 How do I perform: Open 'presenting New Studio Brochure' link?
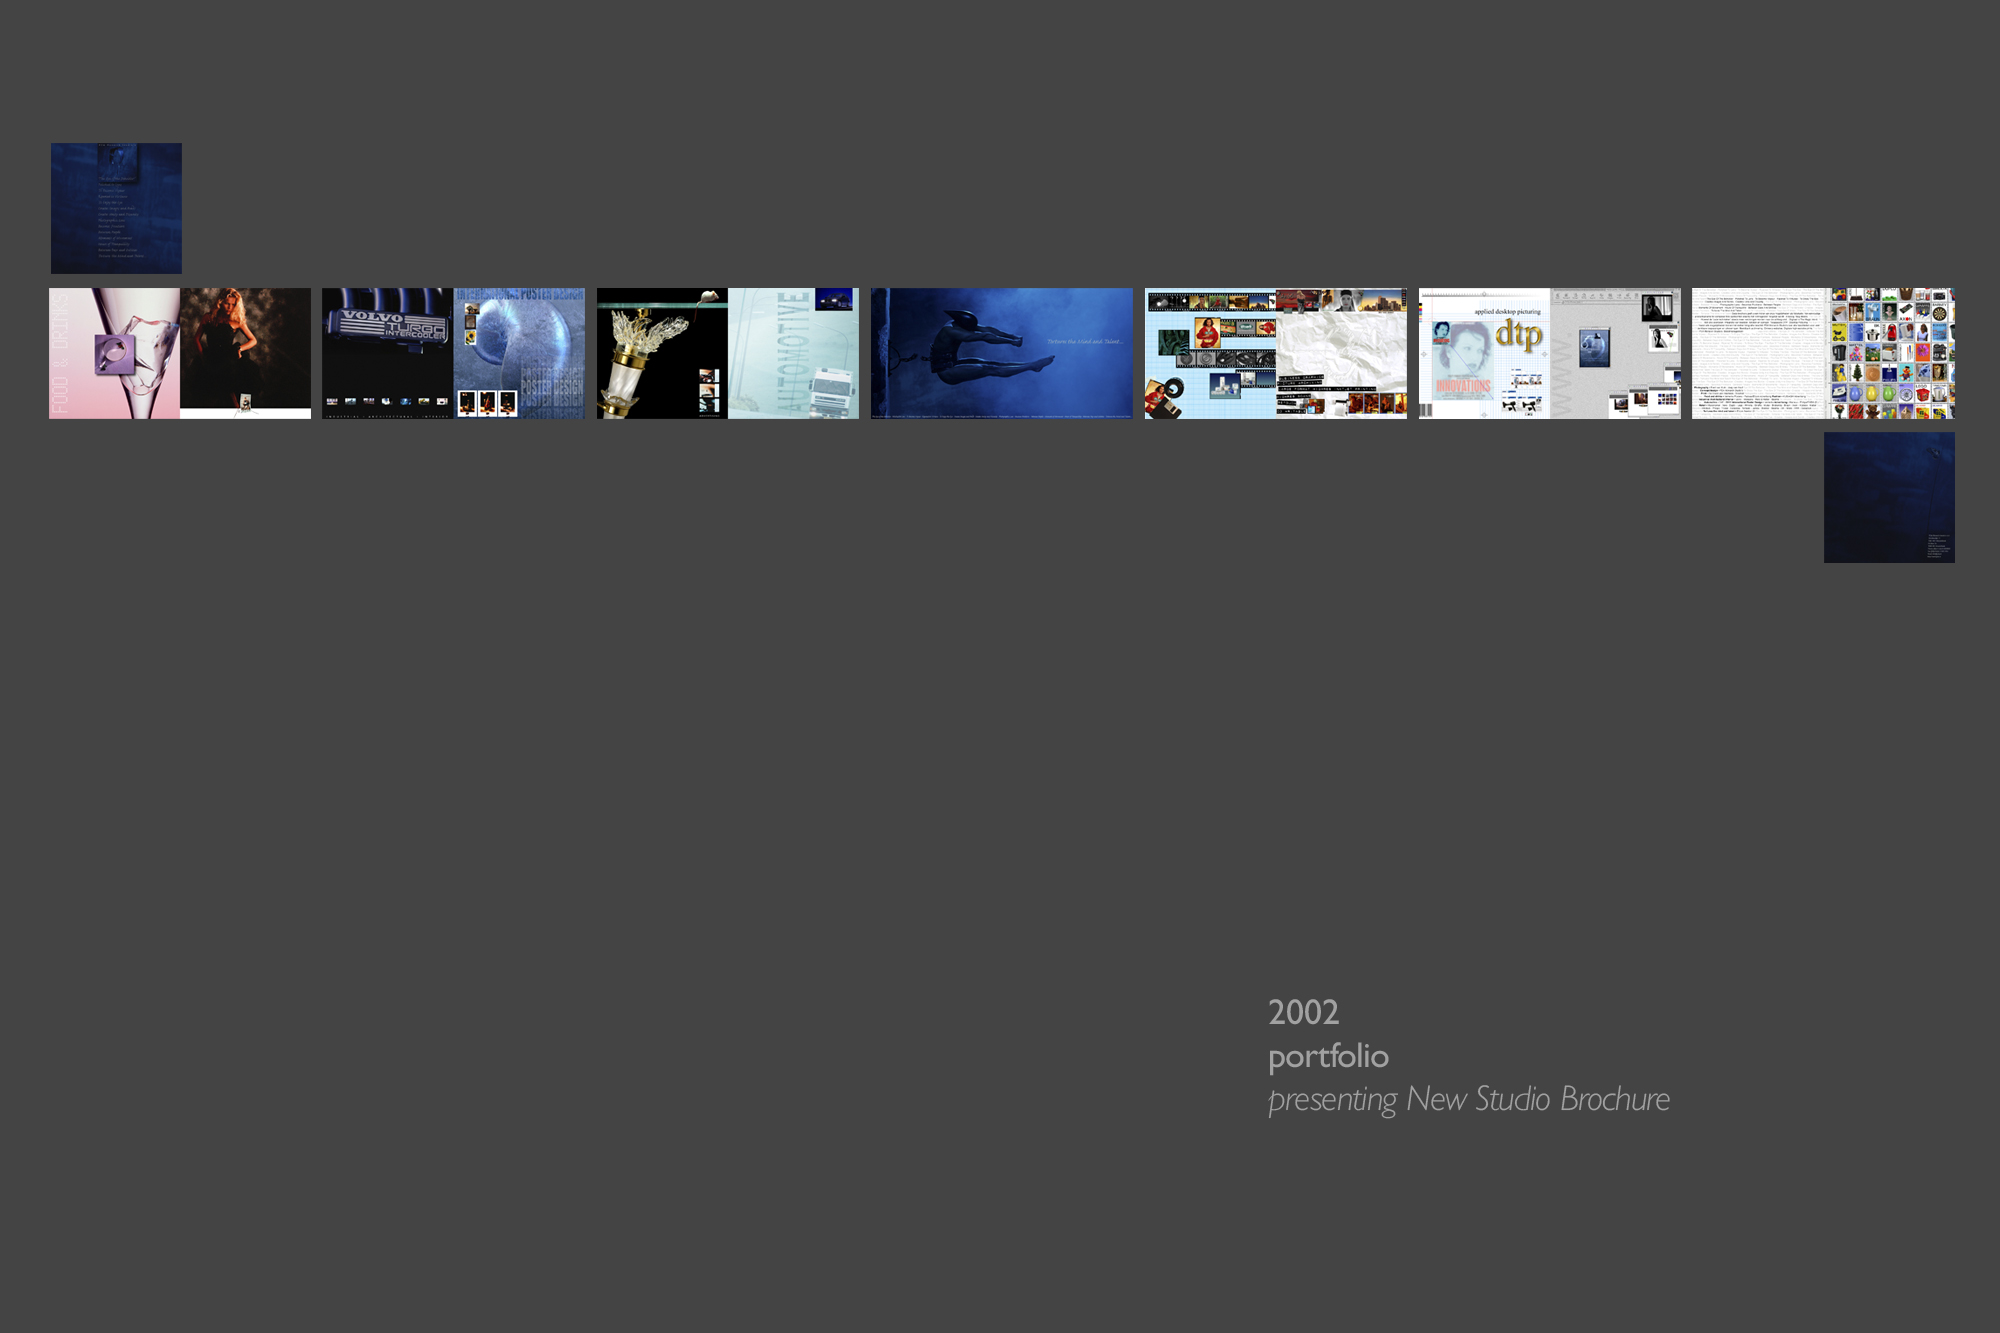[x=1469, y=1100]
